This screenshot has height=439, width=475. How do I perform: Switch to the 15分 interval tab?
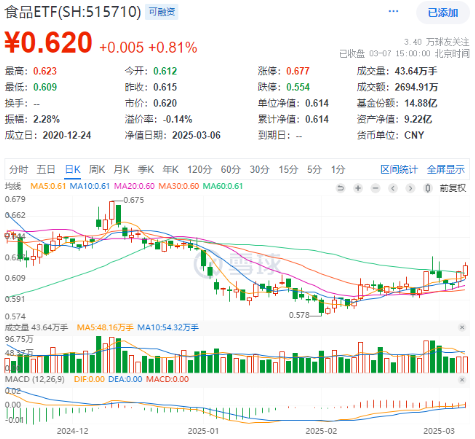click(288, 169)
